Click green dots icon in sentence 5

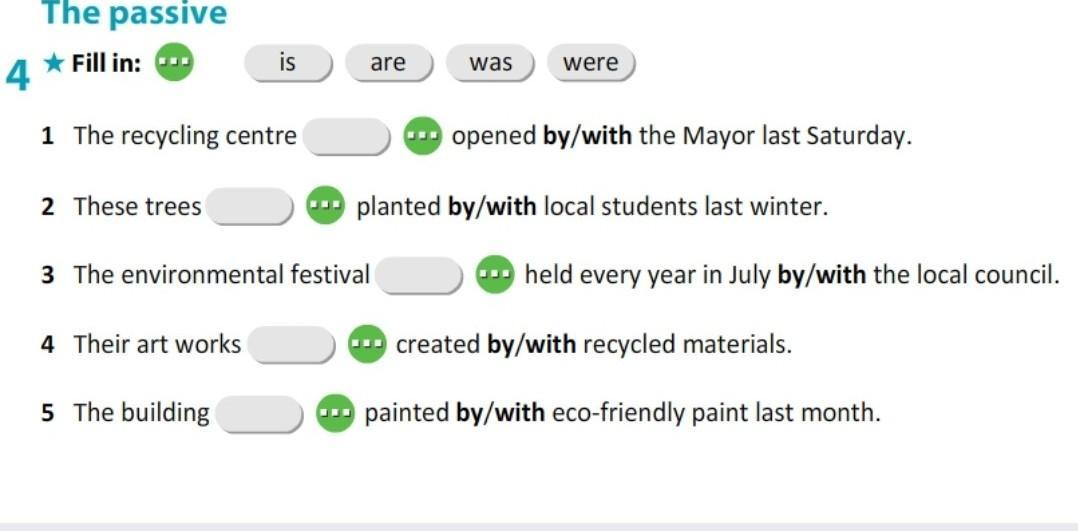[x=336, y=413]
